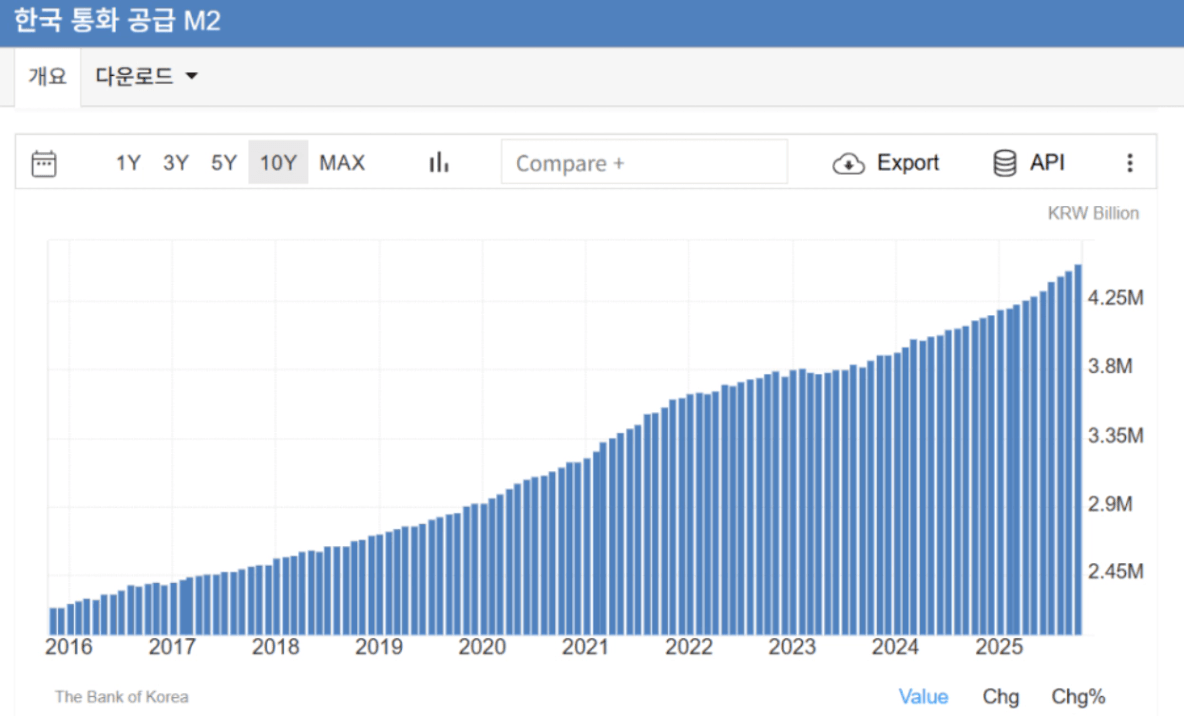Switch chart view to Value
Image resolution: width=1184 pixels, height=716 pixels.
tap(923, 697)
